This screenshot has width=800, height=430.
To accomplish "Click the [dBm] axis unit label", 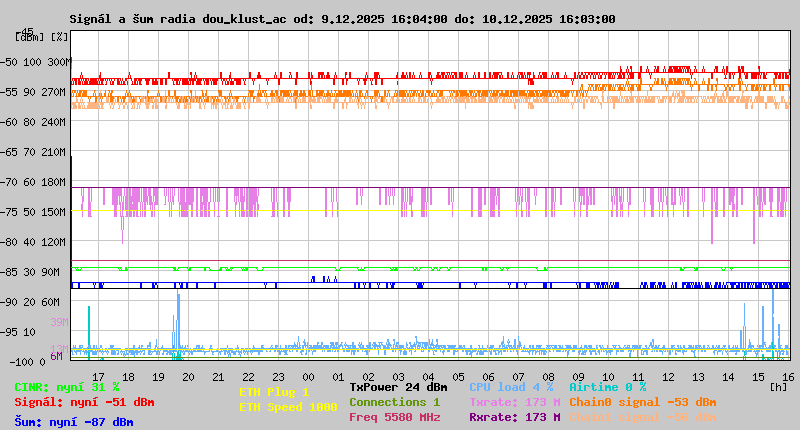I will tap(28, 37).
